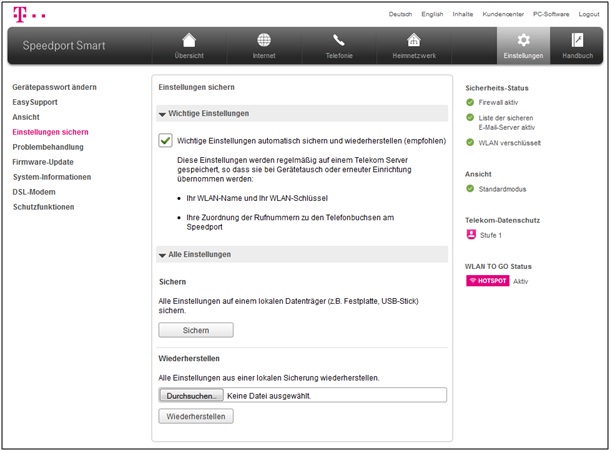Viewport: 611px width, 451px height.
Task: Open DSL-Modem in sidebar
Action: (34, 192)
